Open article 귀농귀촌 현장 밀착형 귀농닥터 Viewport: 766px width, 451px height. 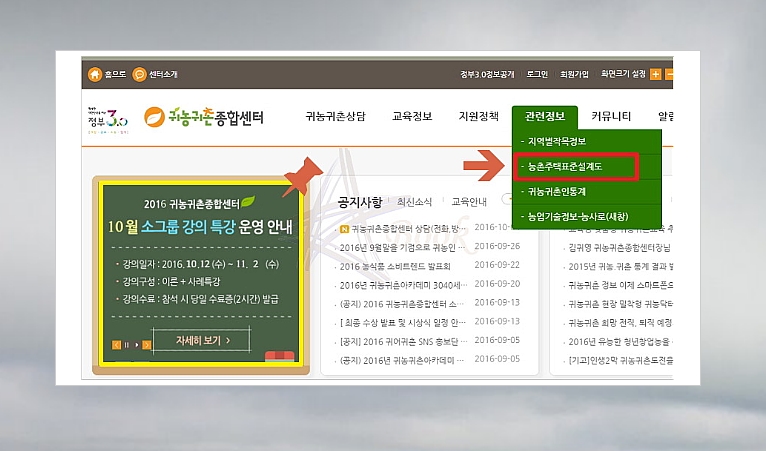coord(620,304)
